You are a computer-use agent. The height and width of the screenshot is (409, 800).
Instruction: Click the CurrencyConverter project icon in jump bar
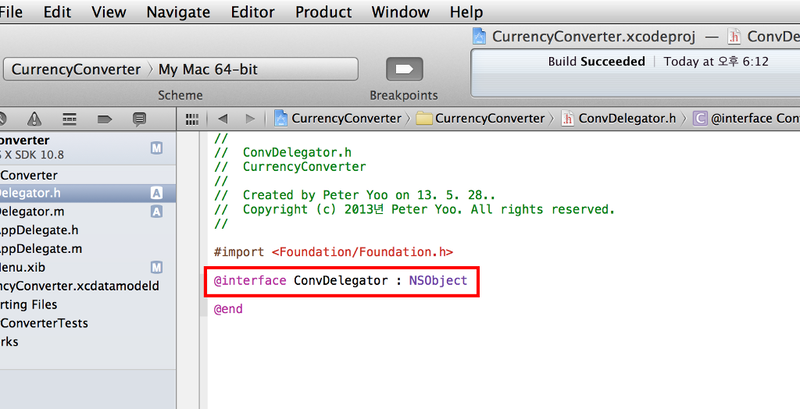tap(282, 118)
